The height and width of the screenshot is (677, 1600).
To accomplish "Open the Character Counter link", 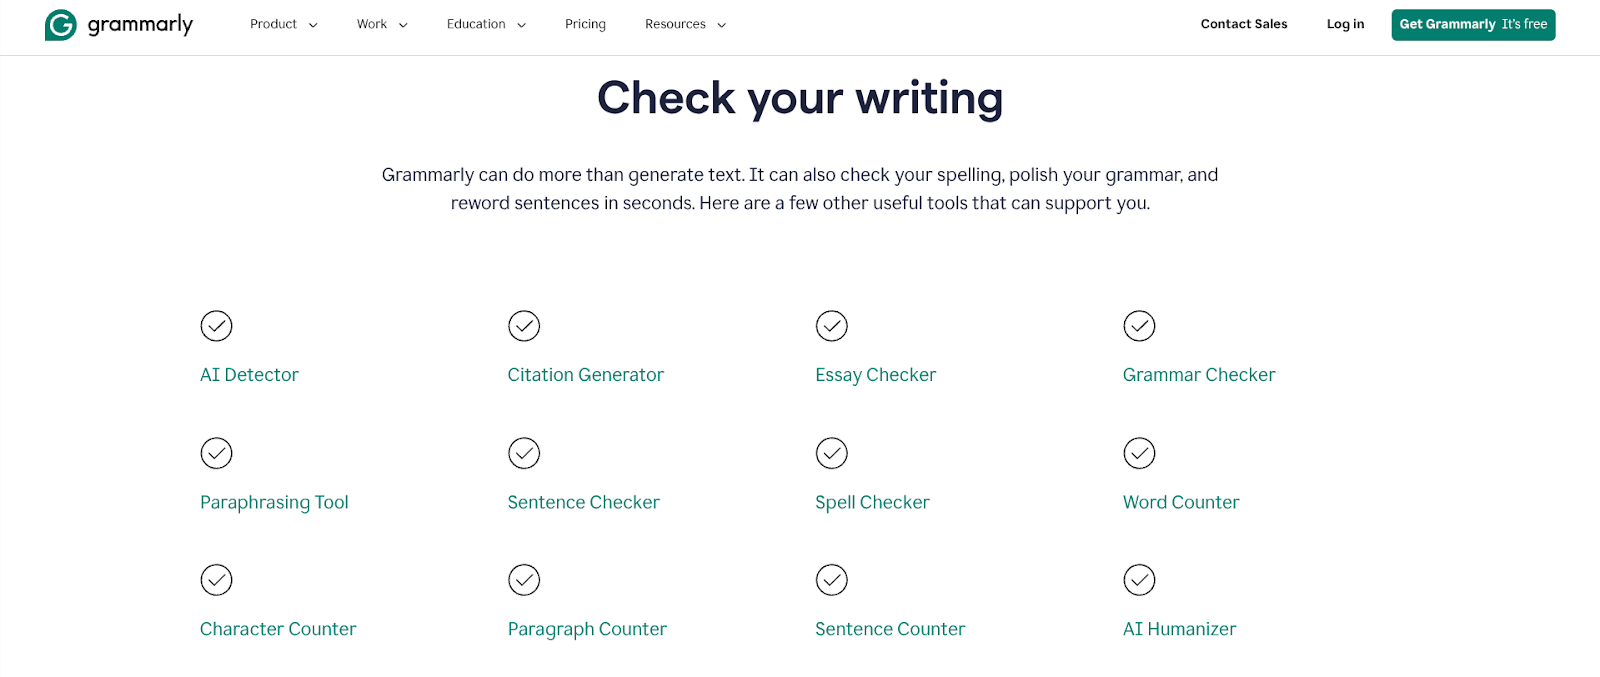I will (x=278, y=629).
